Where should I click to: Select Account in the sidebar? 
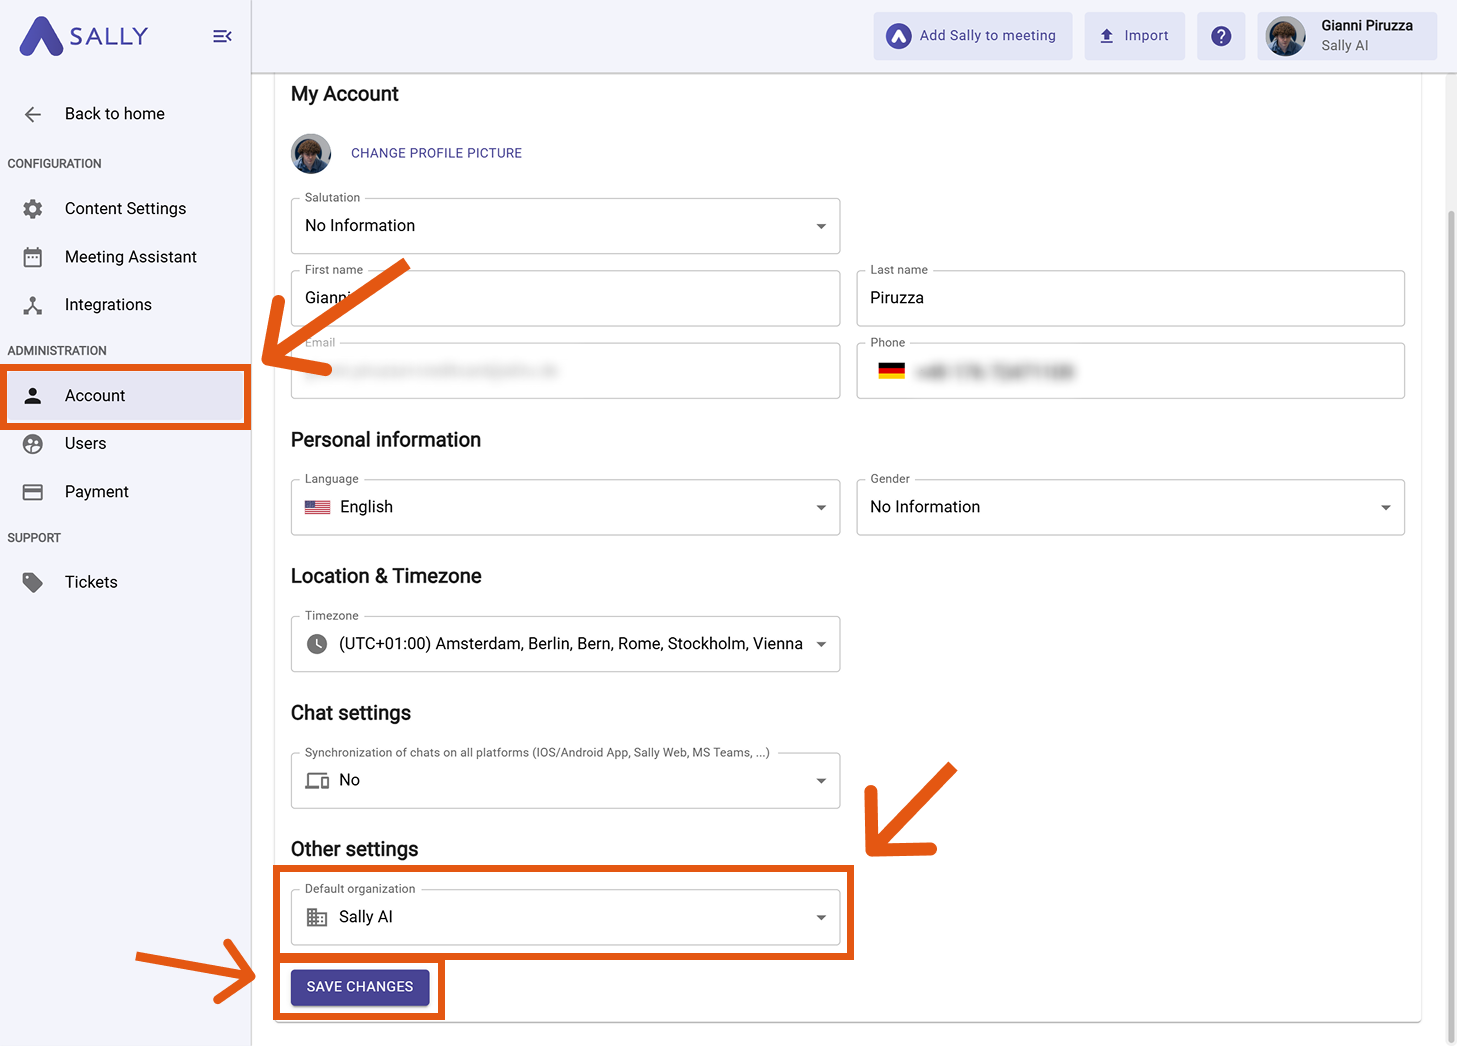click(95, 396)
